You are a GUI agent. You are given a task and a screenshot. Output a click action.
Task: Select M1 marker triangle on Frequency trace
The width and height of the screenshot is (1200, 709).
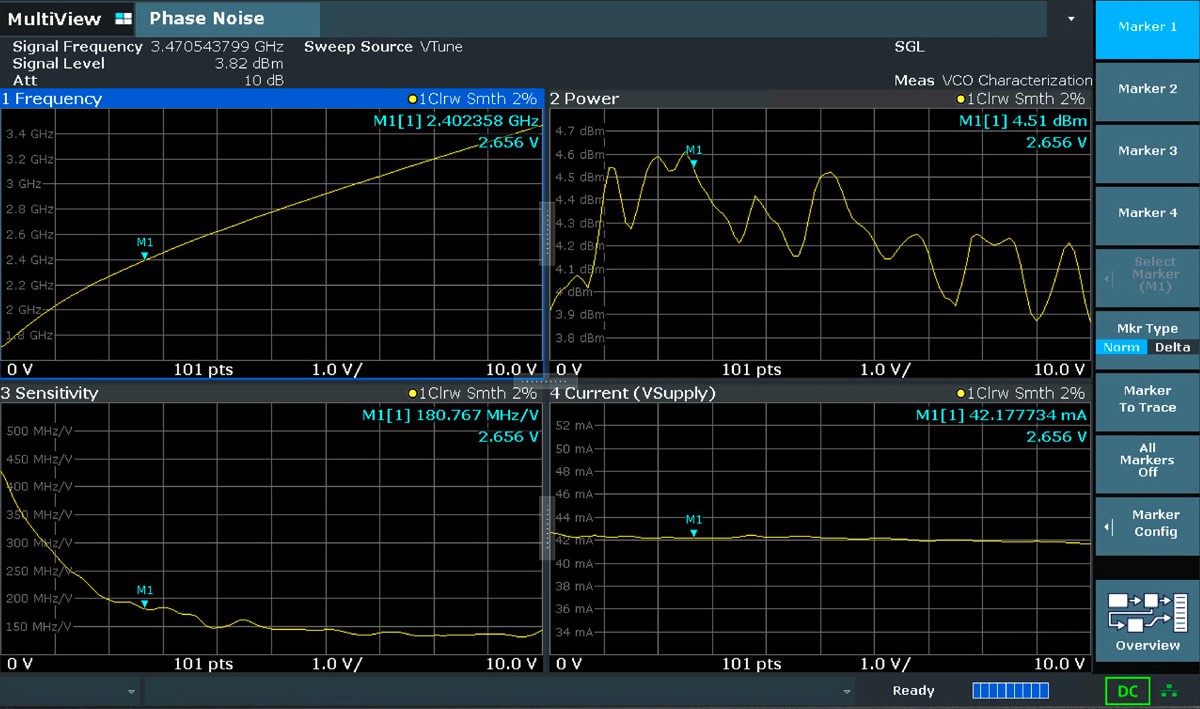coord(145,256)
